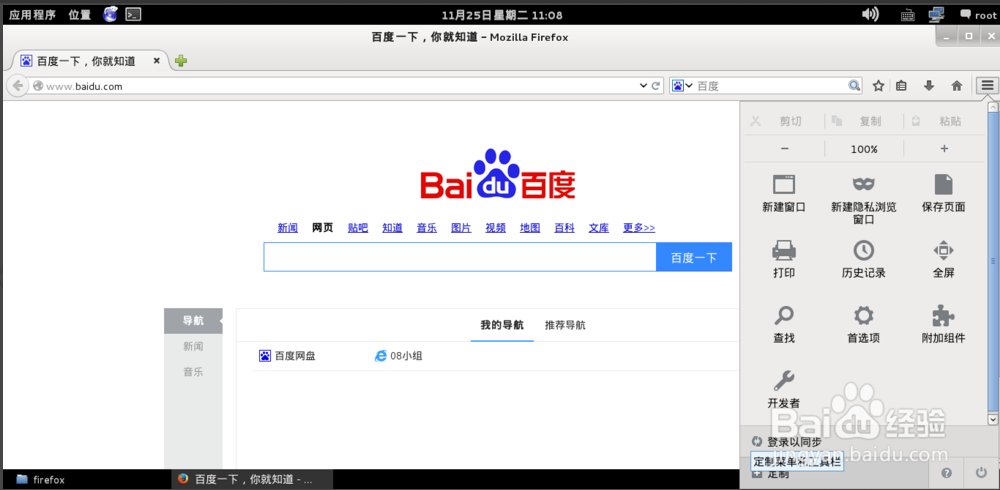The image size is (1000, 490).
Task: Open Preferences (首选项) gear icon
Action: (x=864, y=315)
